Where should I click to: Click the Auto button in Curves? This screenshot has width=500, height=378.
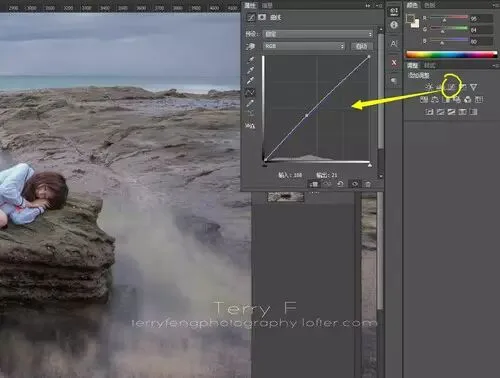[x=362, y=46]
